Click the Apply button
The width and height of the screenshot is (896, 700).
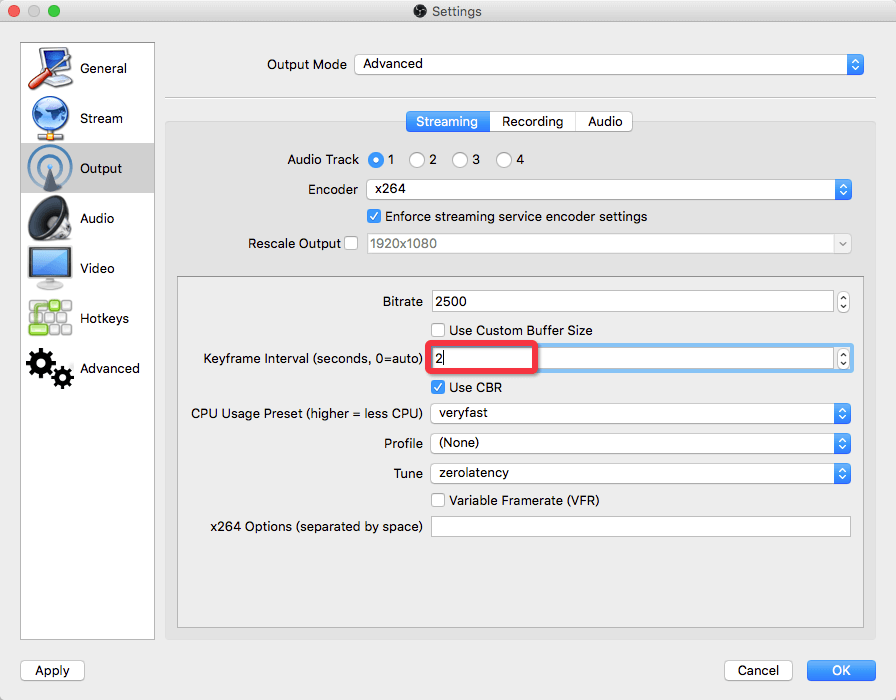point(53,670)
